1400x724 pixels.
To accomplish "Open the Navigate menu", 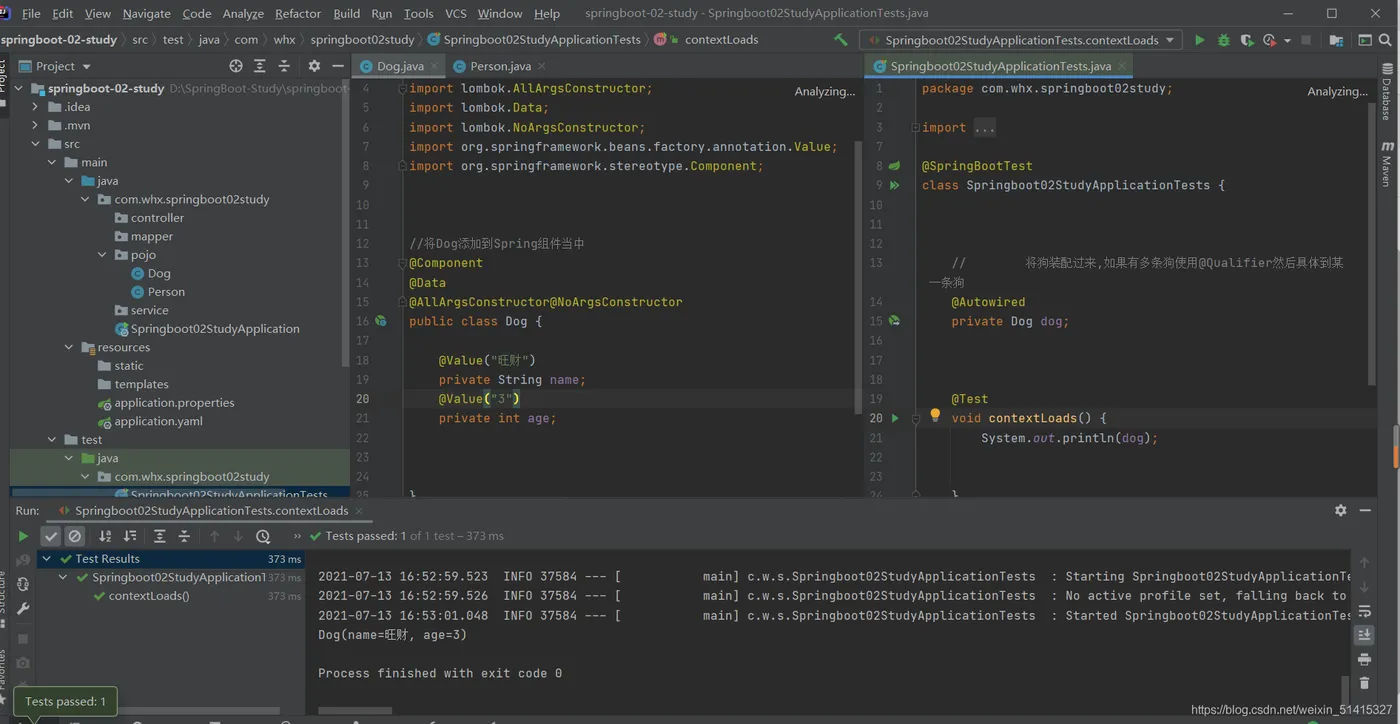I will coord(147,13).
